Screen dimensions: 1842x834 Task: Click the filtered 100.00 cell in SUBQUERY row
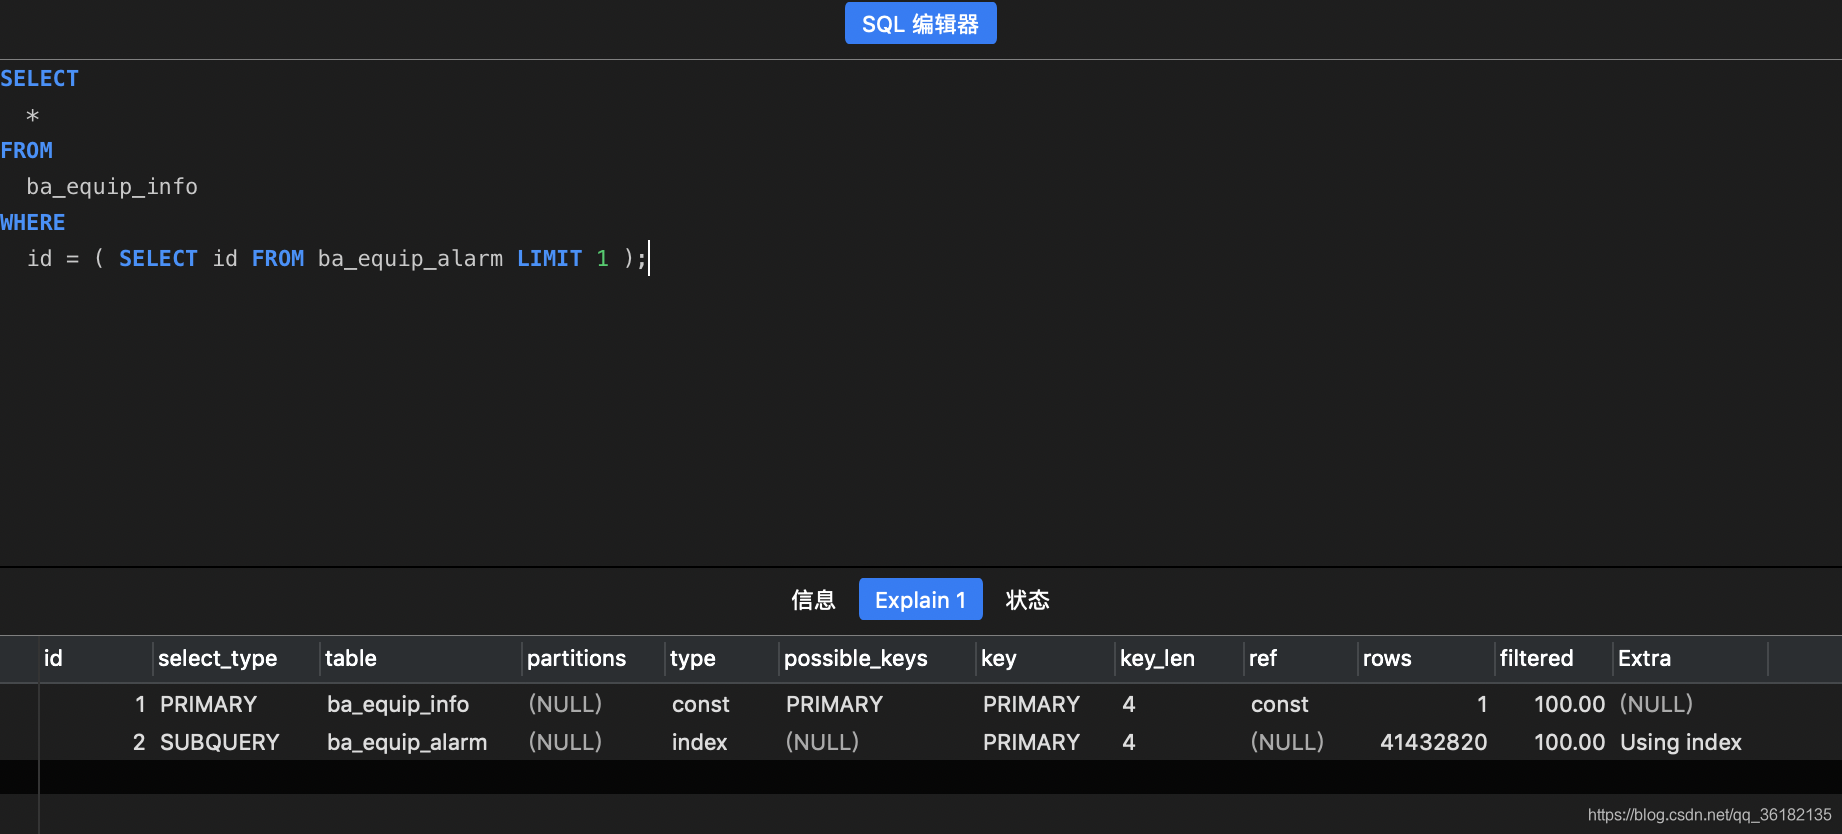point(1569,742)
